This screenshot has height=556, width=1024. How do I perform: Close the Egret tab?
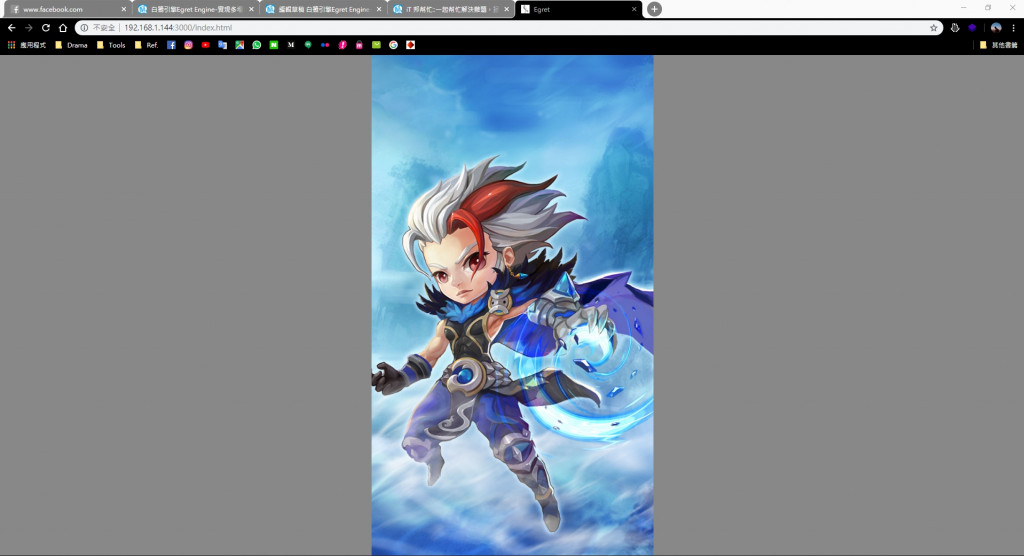pos(633,9)
